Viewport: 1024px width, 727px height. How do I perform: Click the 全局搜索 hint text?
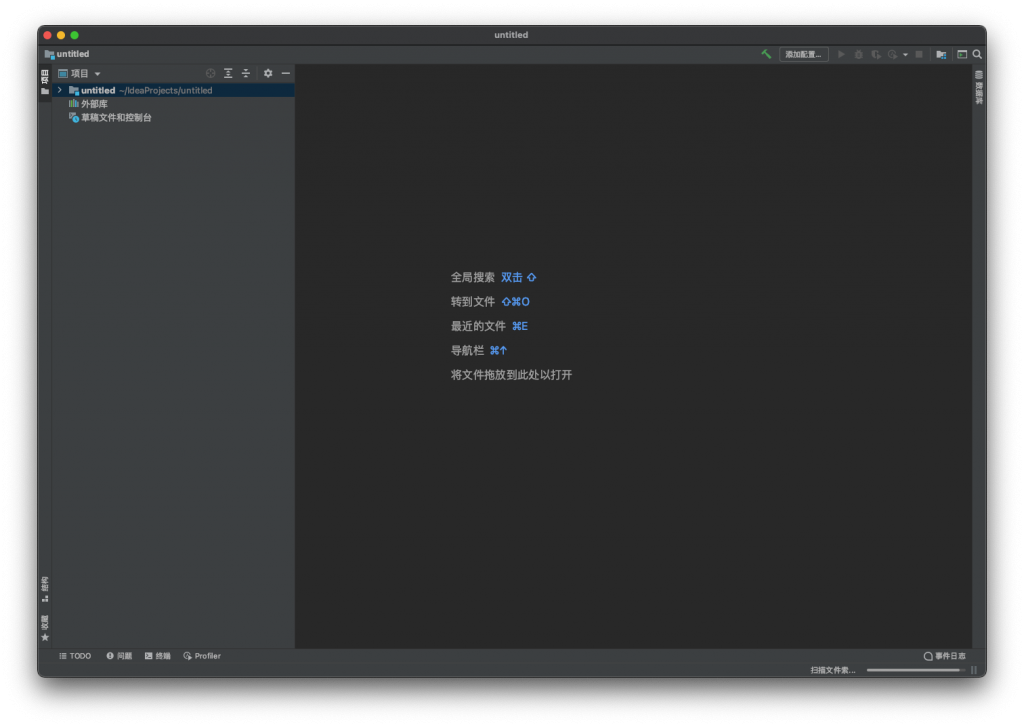(473, 278)
